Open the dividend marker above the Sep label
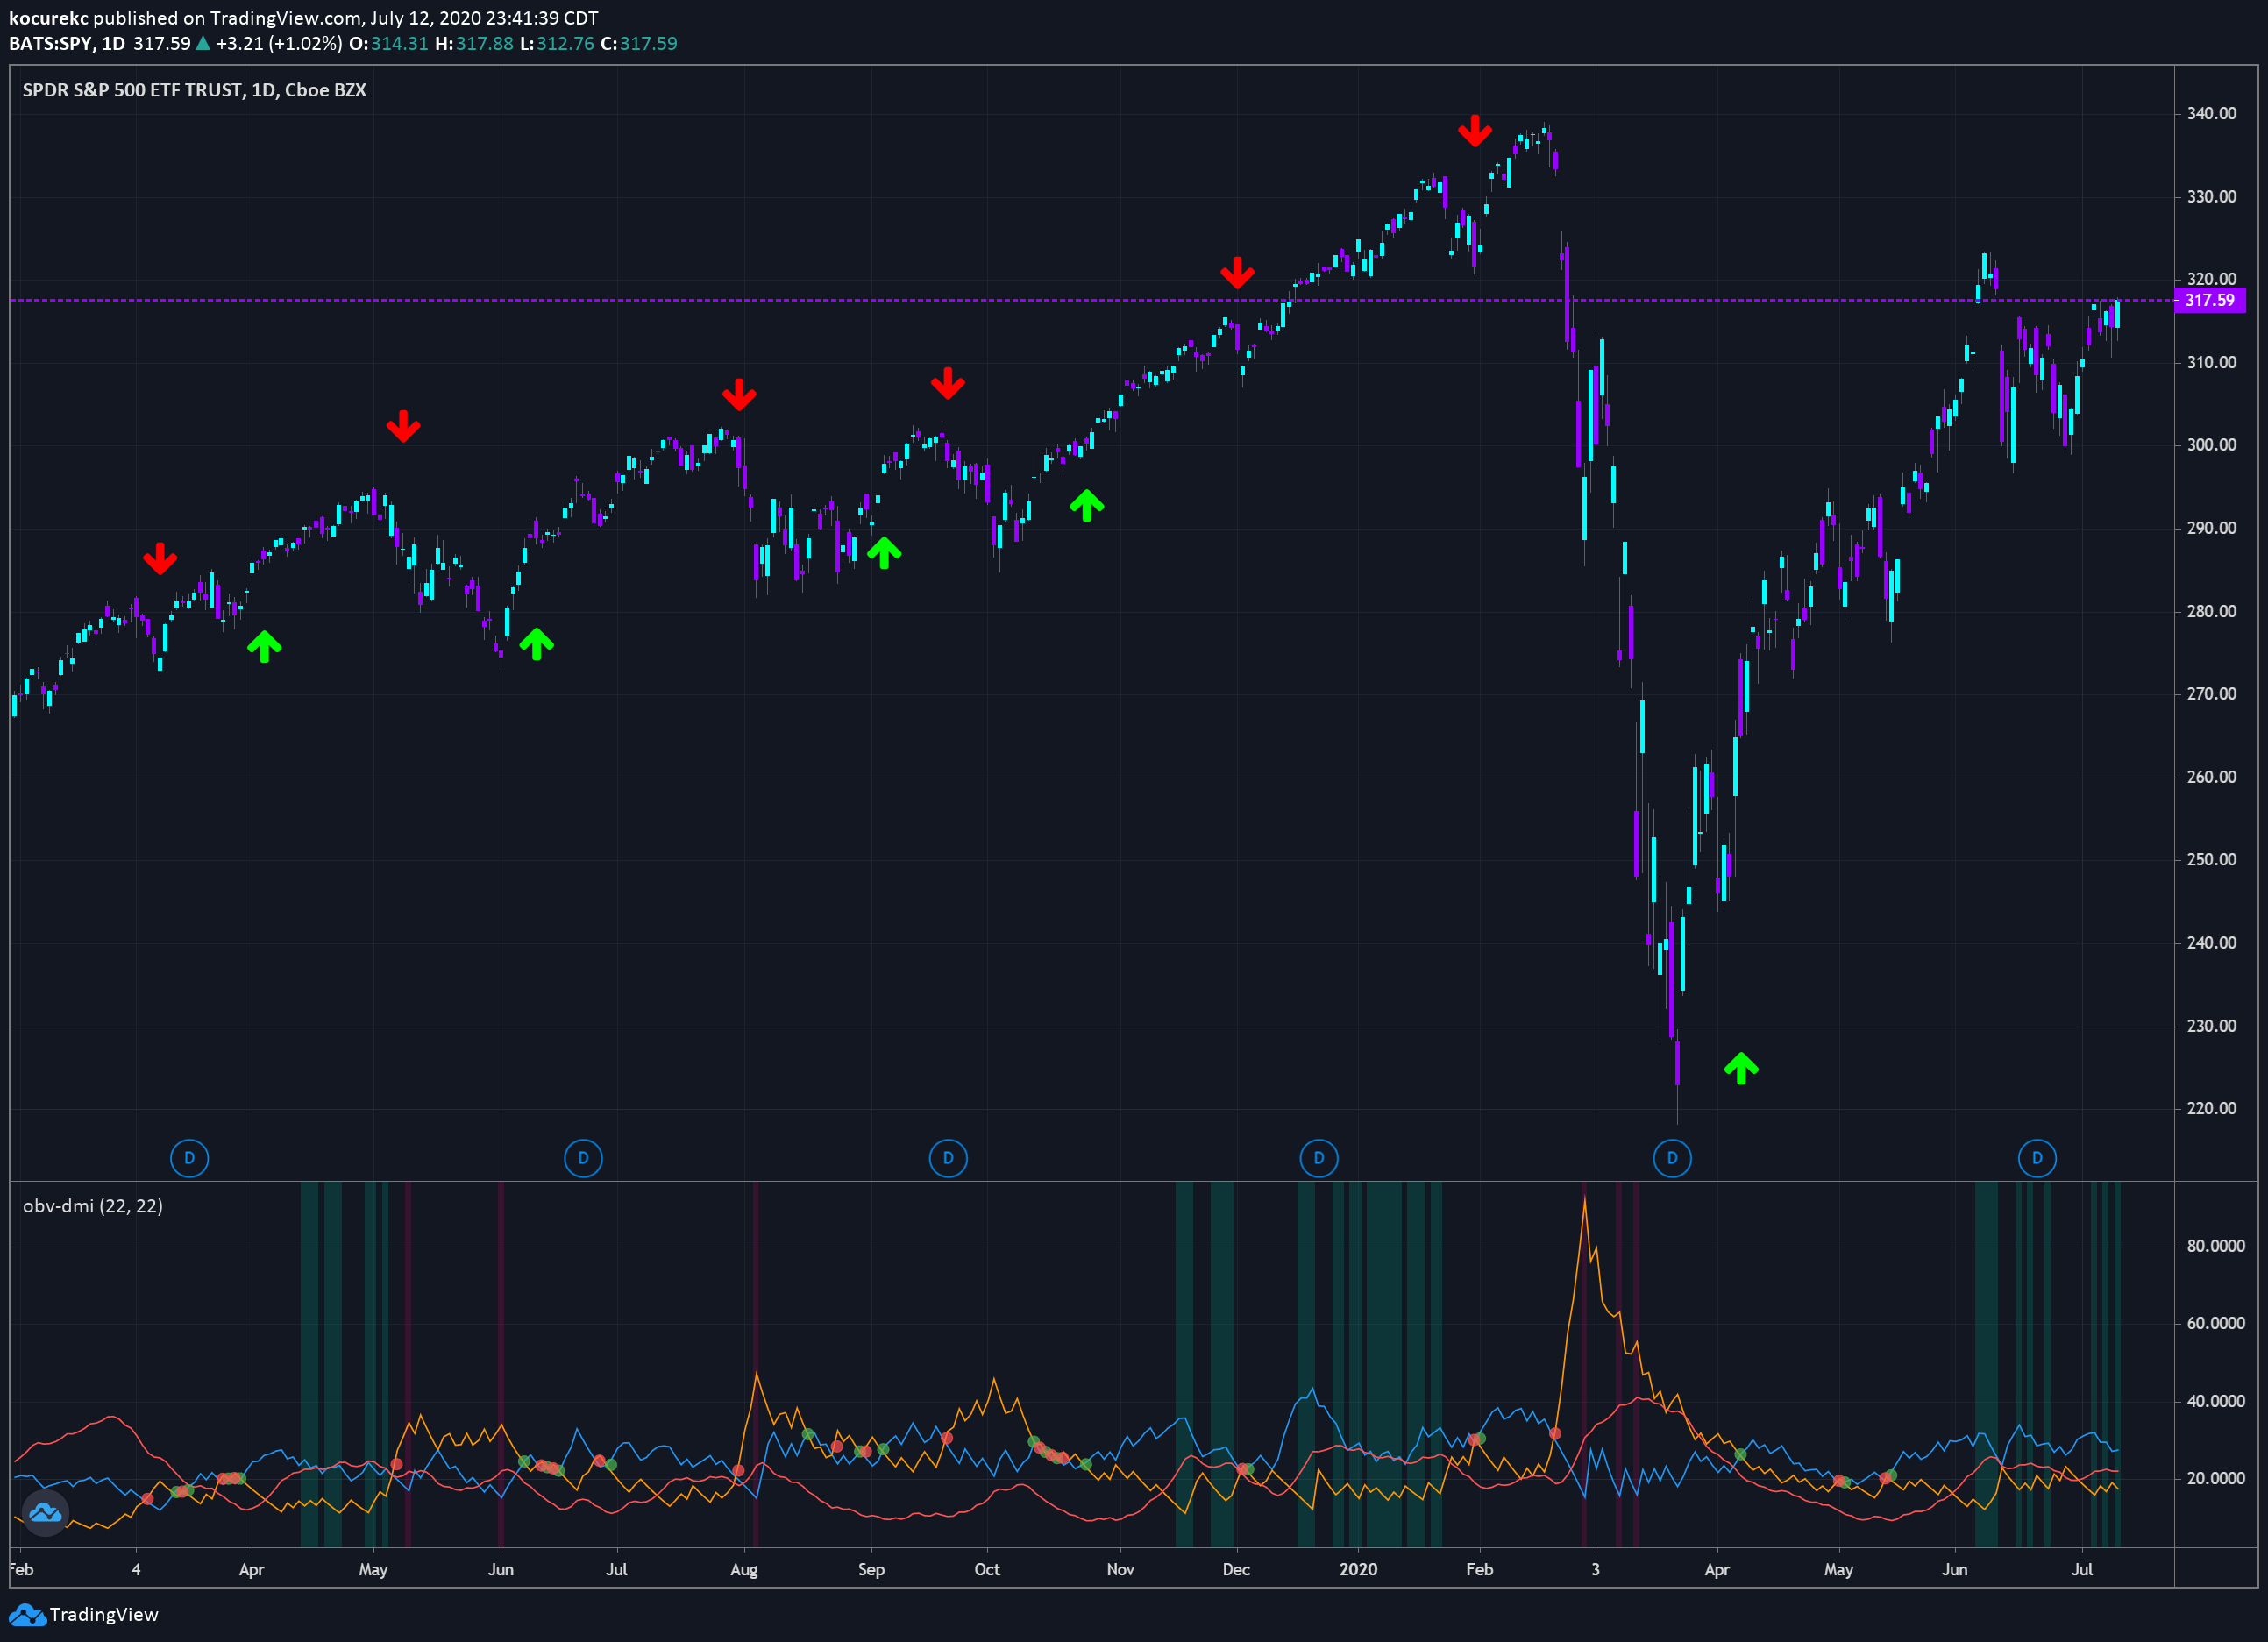This screenshot has height=1642, width=2268. pos(948,1158)
